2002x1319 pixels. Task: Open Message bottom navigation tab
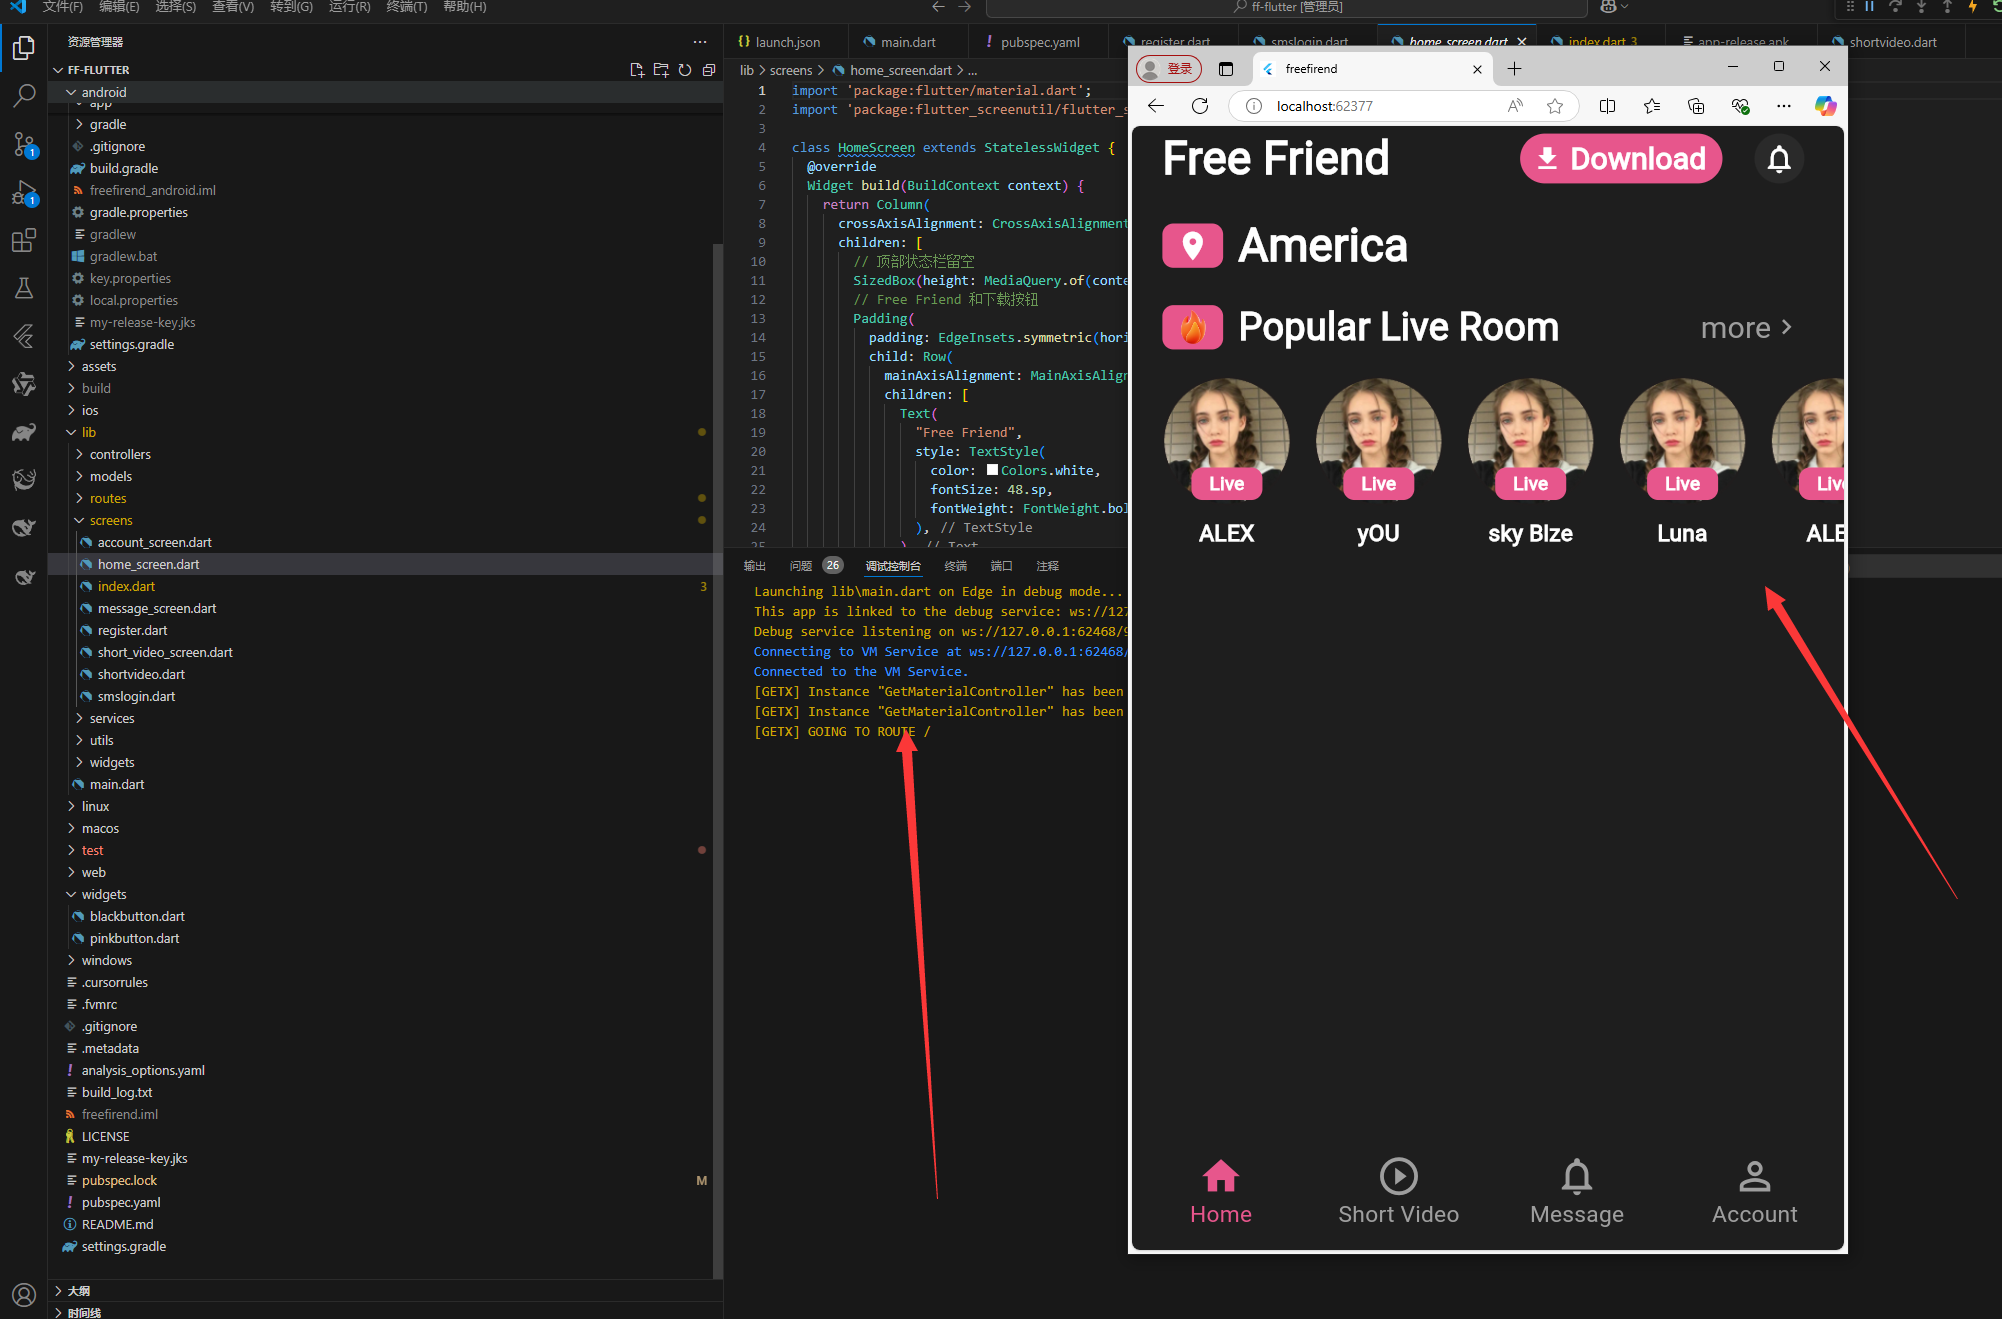pos(1576,1191)
